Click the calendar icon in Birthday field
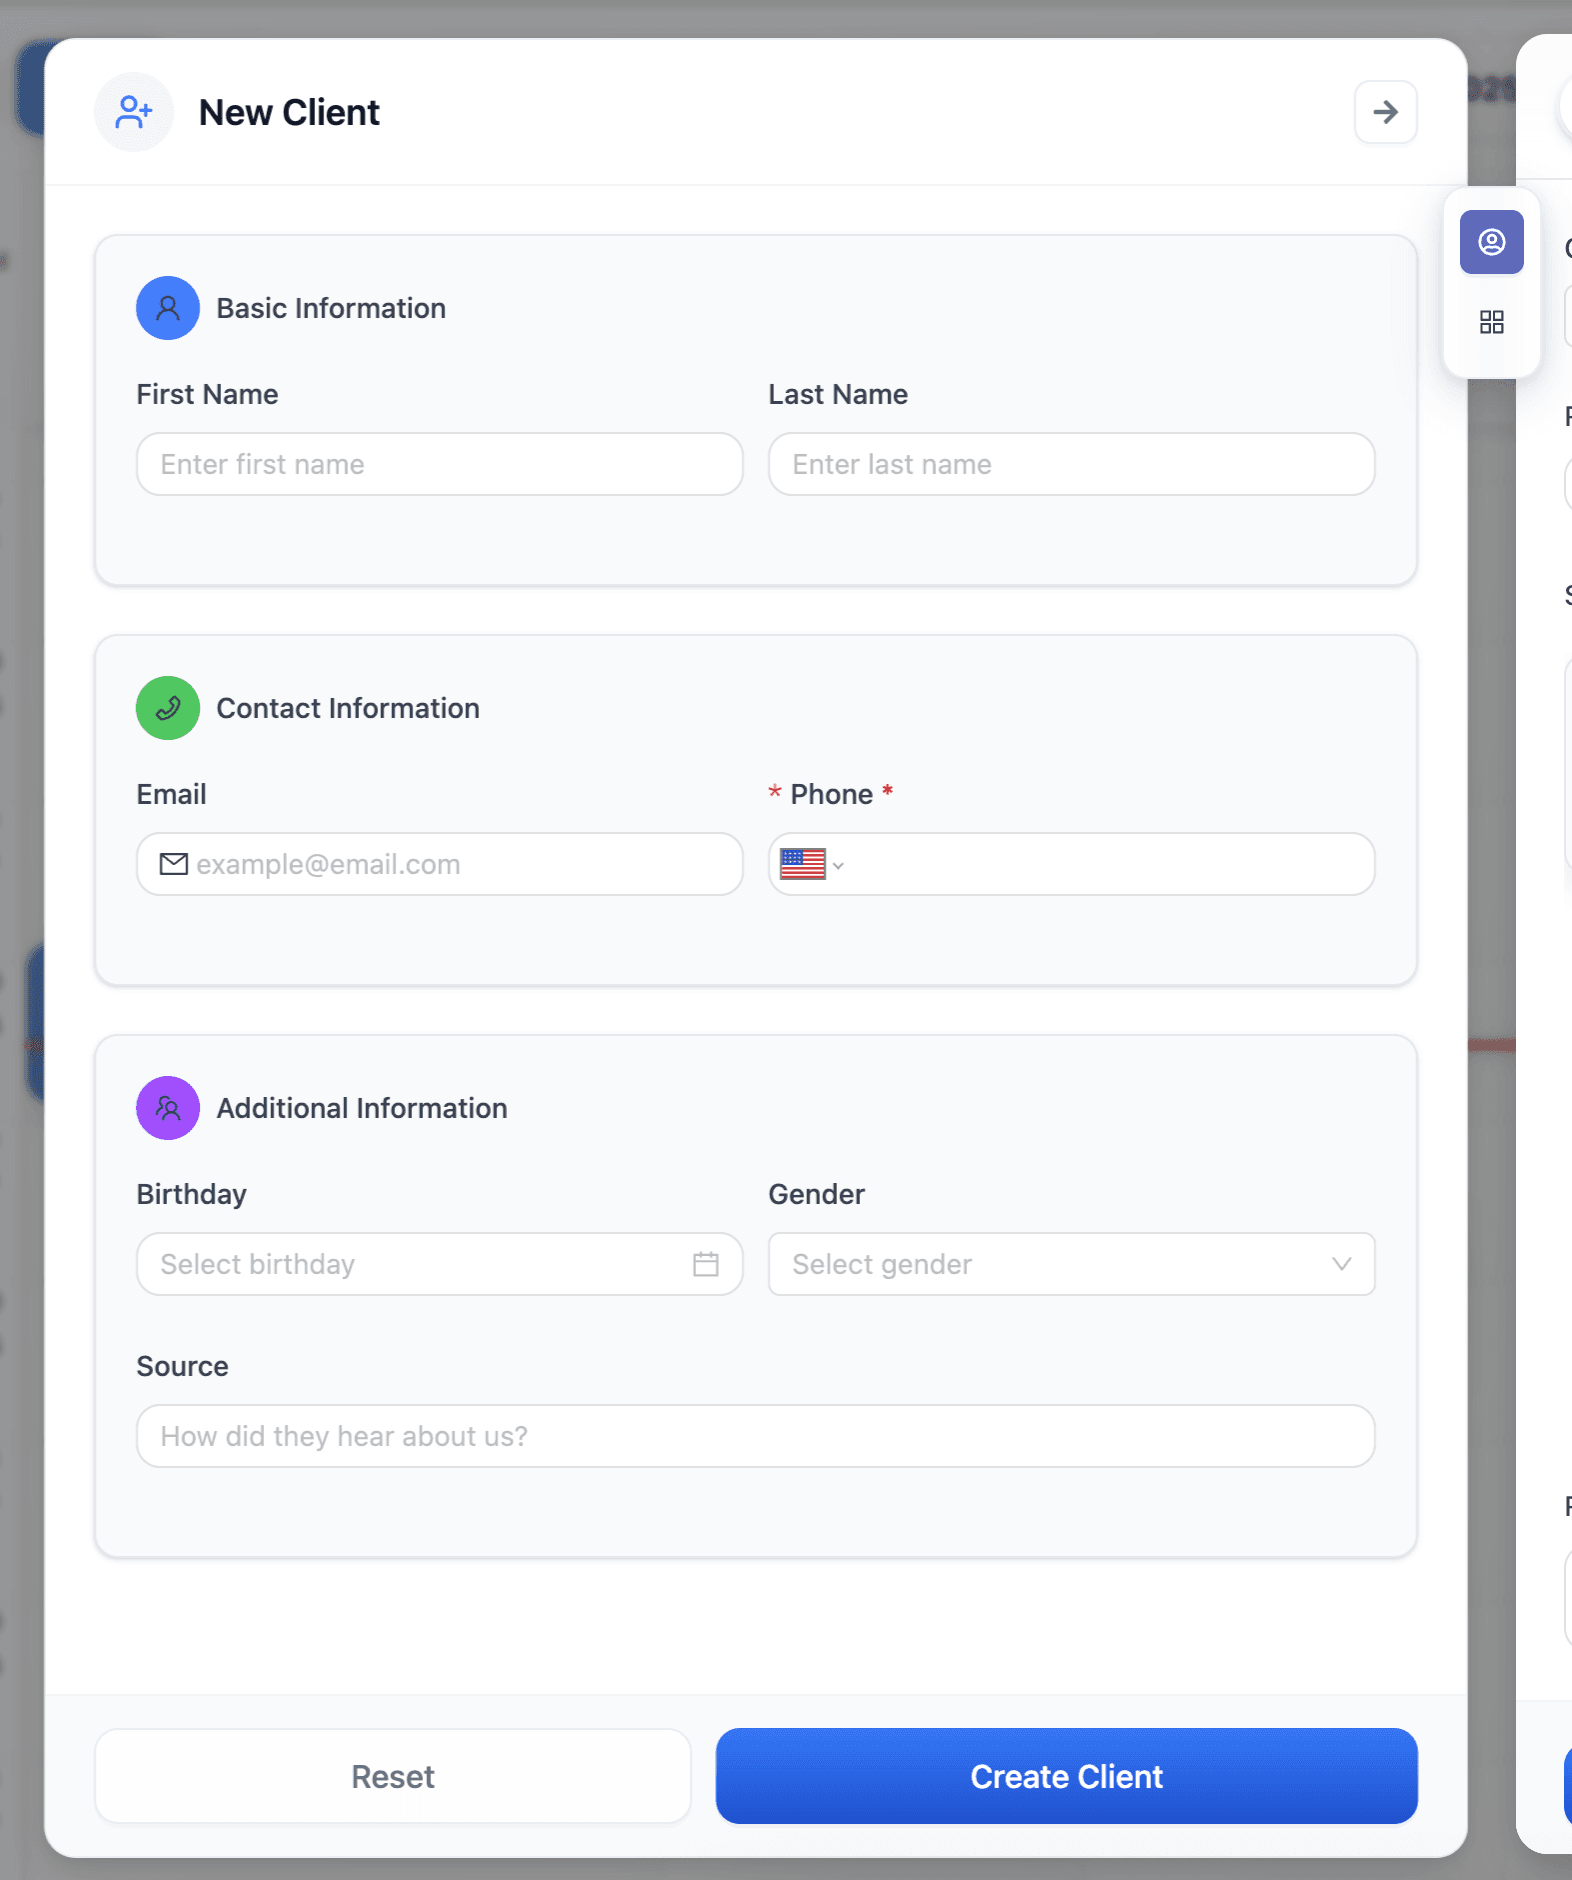 coord(706,1264)
